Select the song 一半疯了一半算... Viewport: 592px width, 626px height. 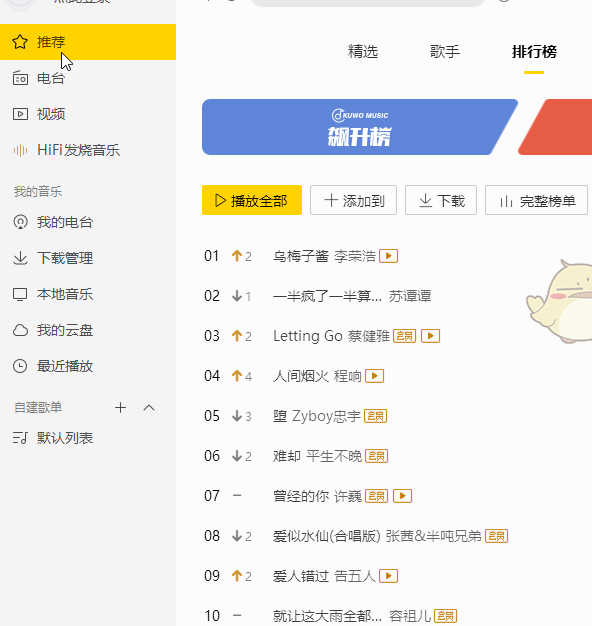click(327, 296)
